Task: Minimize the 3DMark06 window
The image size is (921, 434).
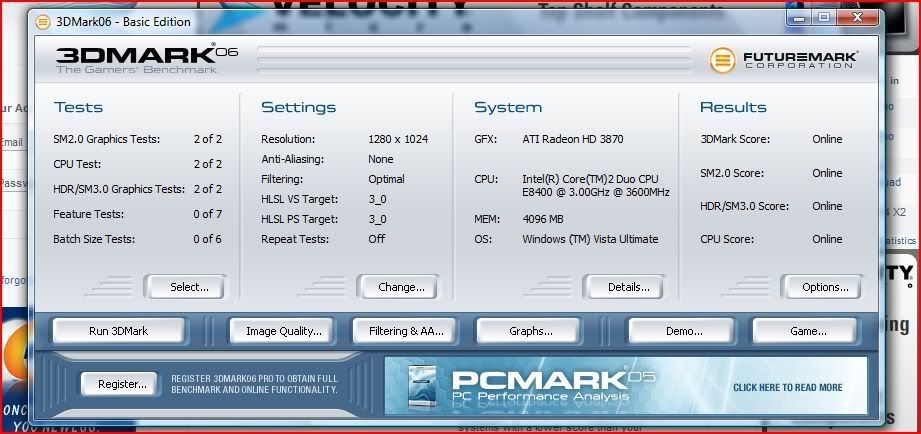Action: point(799,18)
